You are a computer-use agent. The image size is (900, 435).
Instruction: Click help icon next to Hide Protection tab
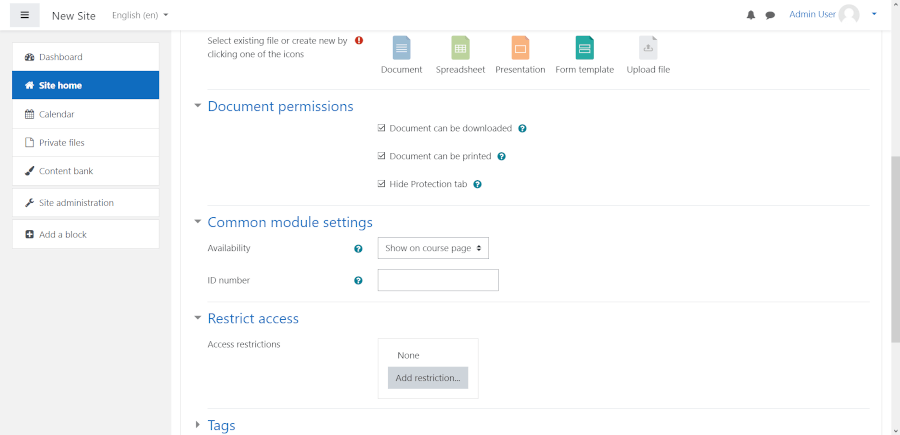478,184
